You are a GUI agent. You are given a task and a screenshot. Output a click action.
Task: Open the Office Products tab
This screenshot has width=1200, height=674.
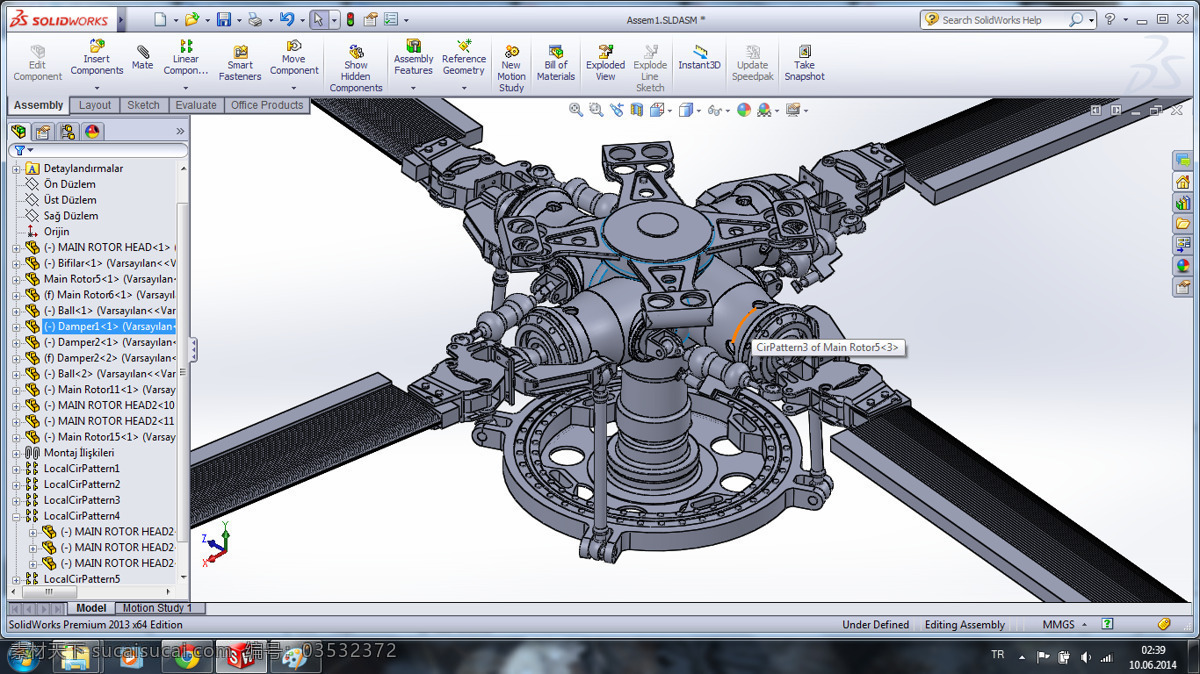(x=267, y=105)
